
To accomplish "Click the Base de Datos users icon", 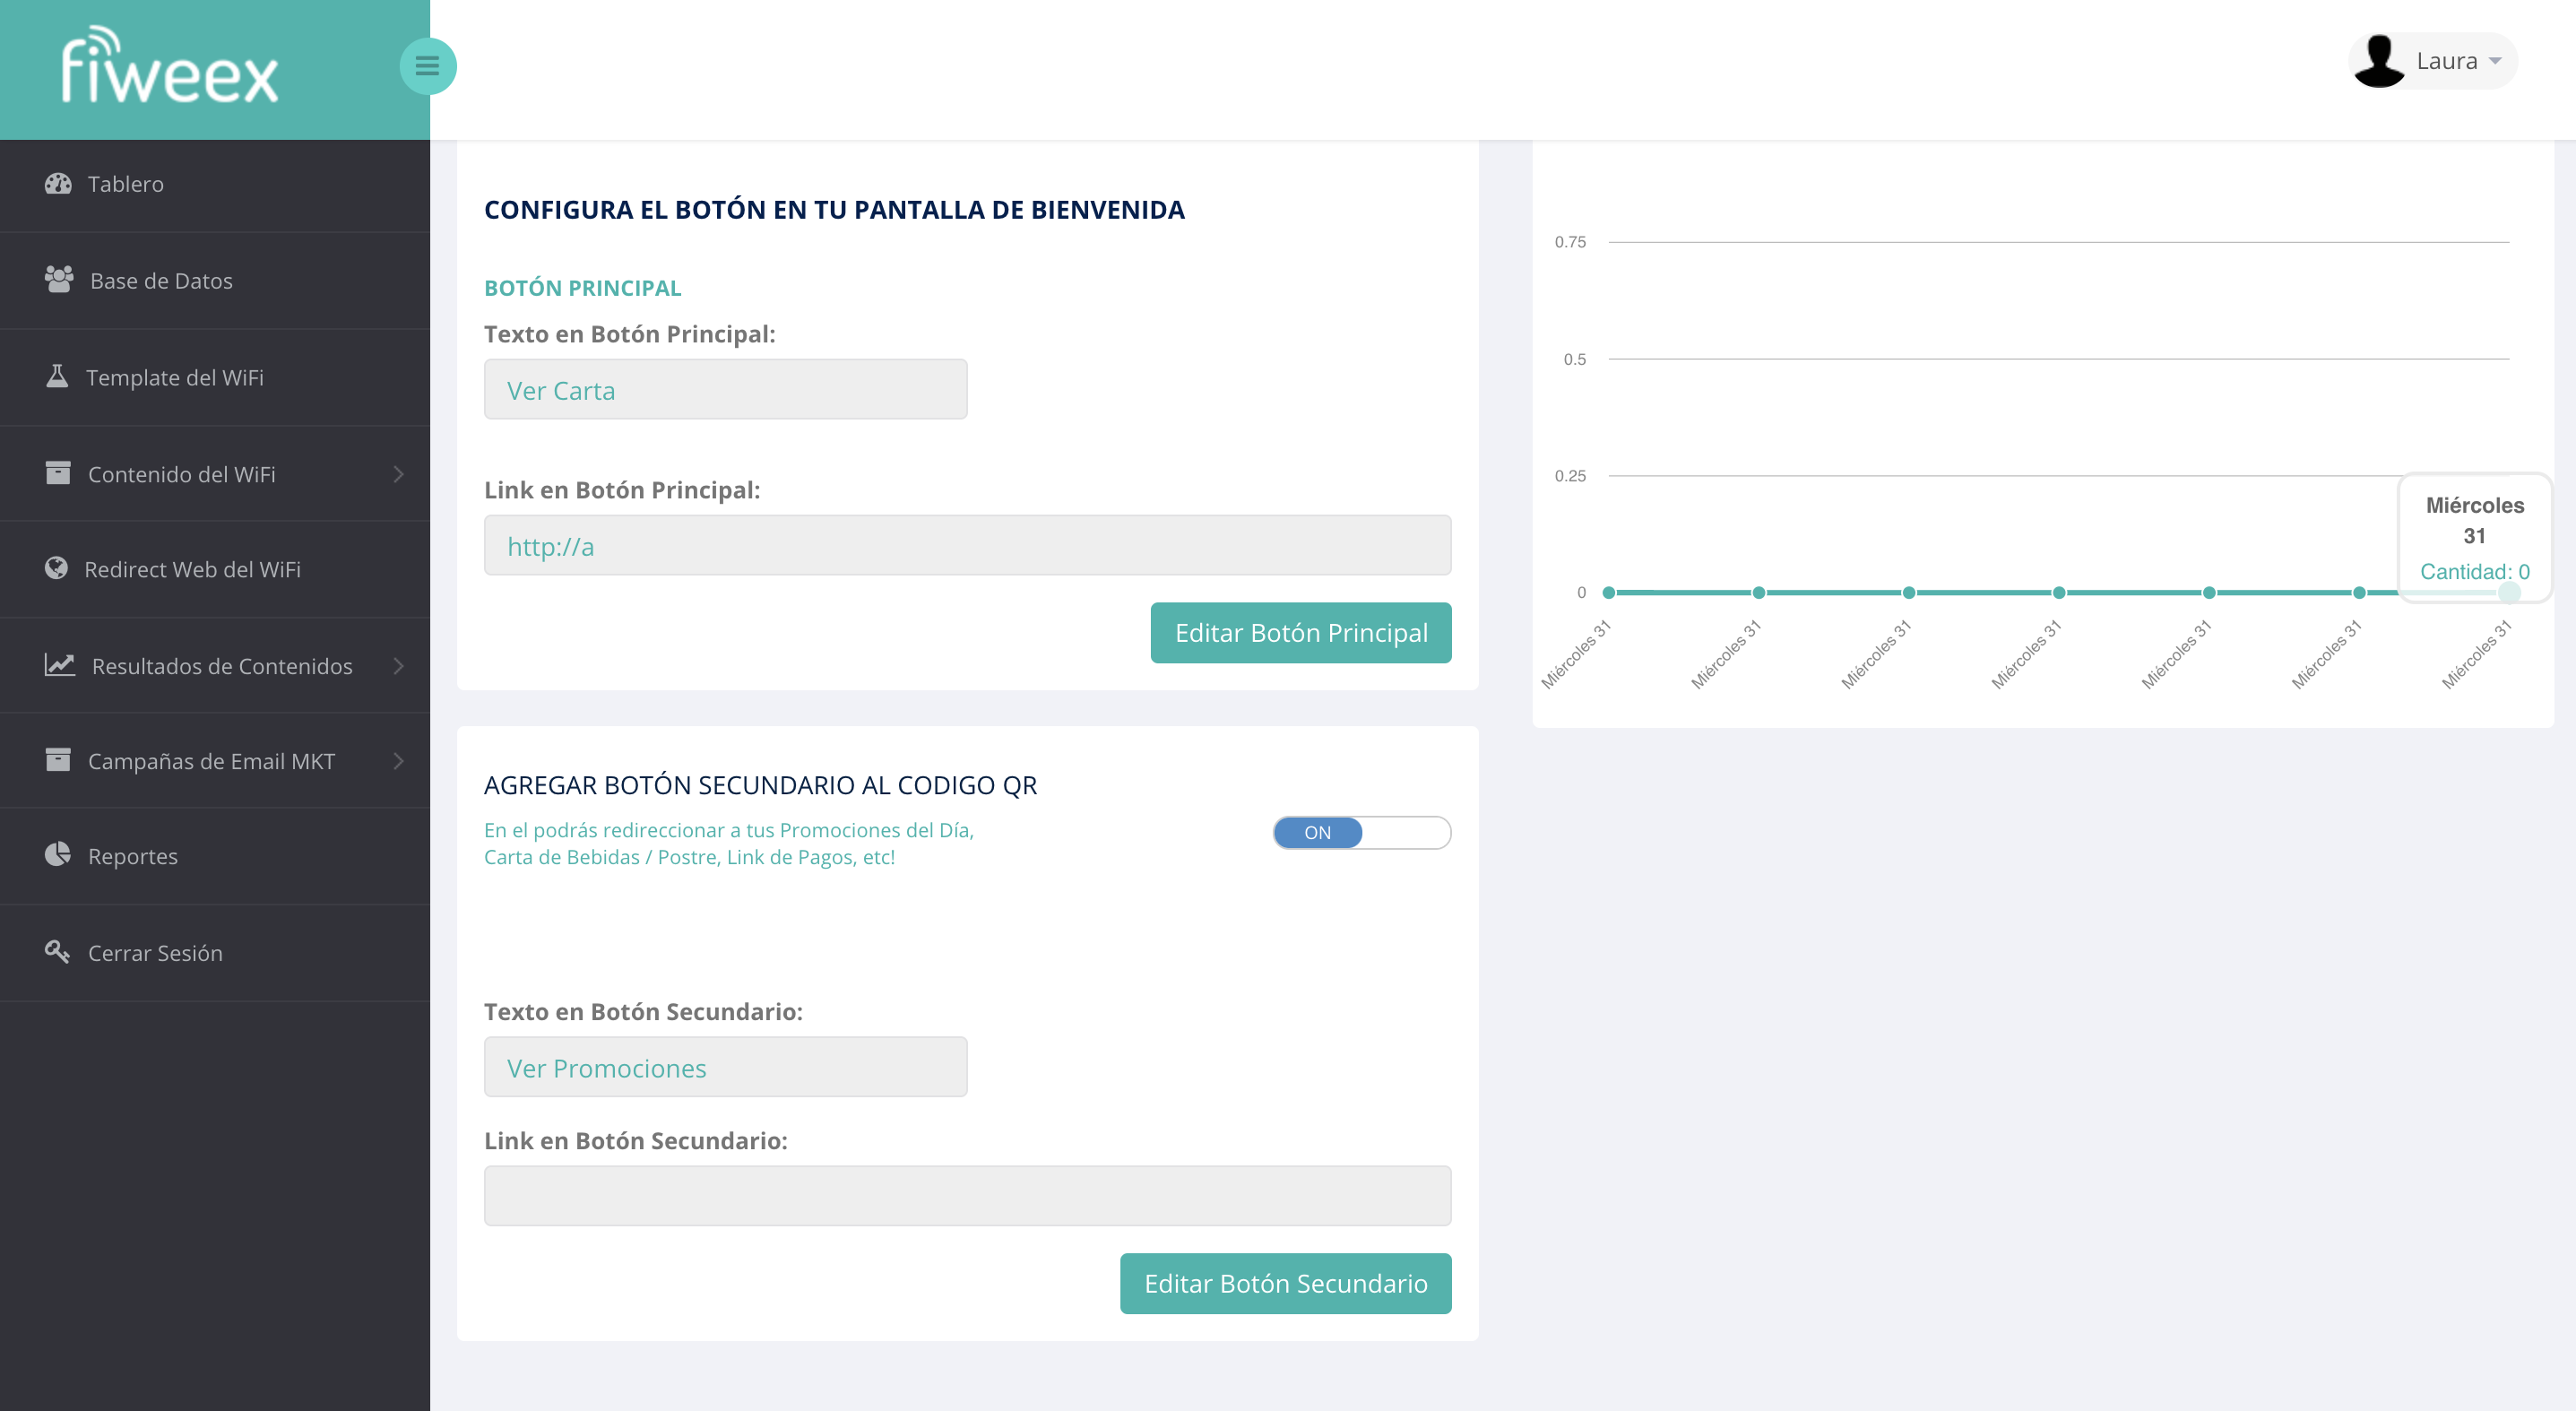I will tap(59, 279).
